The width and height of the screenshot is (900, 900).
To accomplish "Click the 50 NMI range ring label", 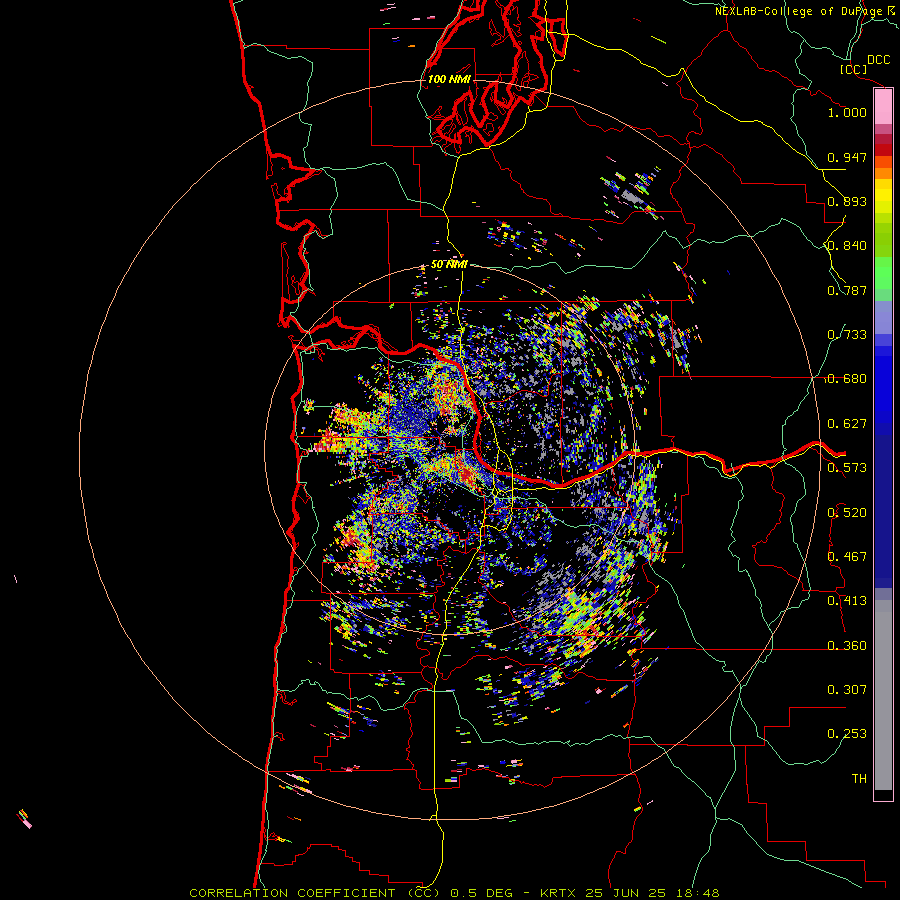I will pos(449,265).
